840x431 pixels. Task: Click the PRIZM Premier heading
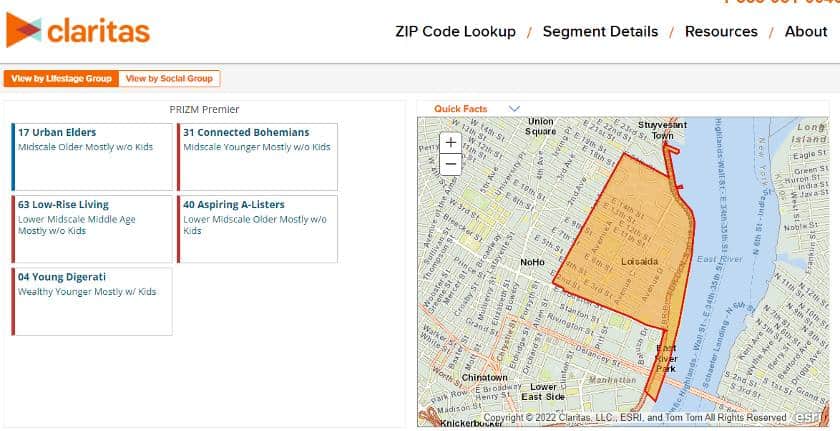(x=204, y=109)
